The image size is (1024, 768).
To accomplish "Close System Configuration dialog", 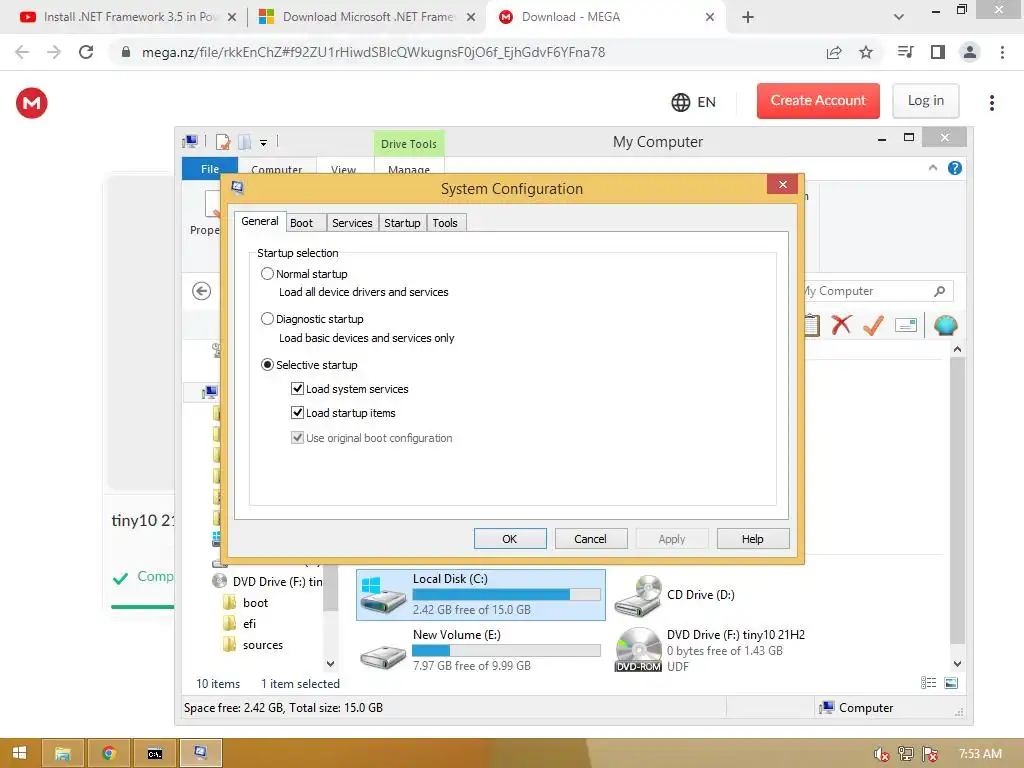I will (x=782, y=184).
